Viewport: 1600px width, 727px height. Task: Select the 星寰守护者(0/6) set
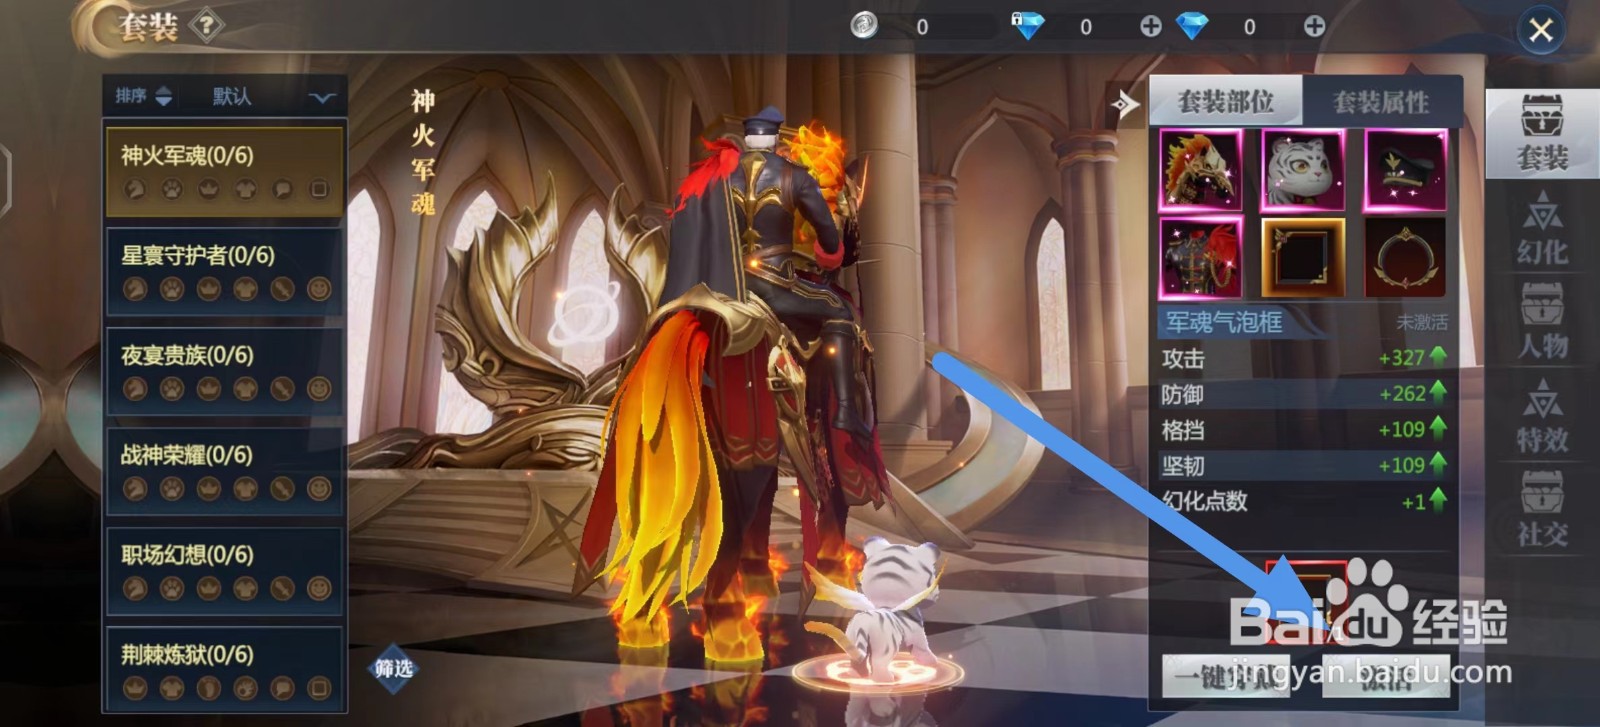coord(225,271)
